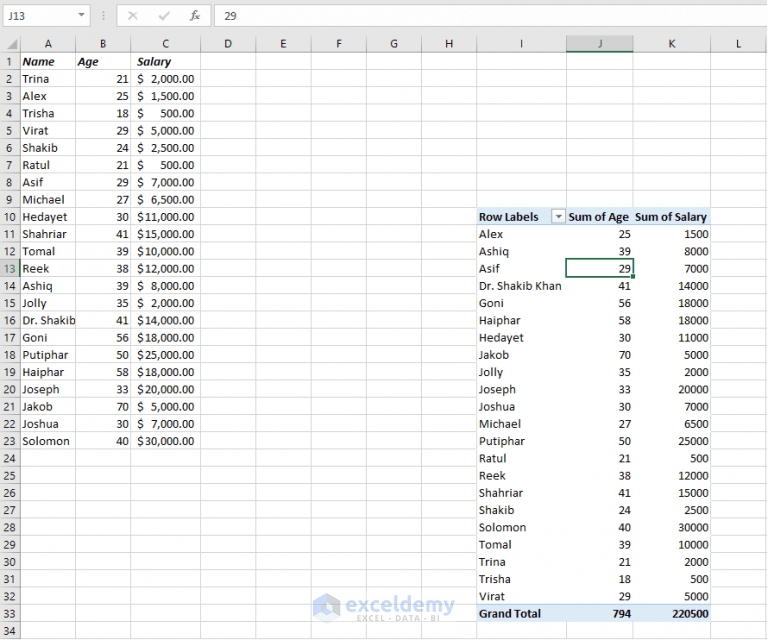The height and width of the screenshot is (640, 768).
Task: Select column C header
Action: click(x=166, y=44)
